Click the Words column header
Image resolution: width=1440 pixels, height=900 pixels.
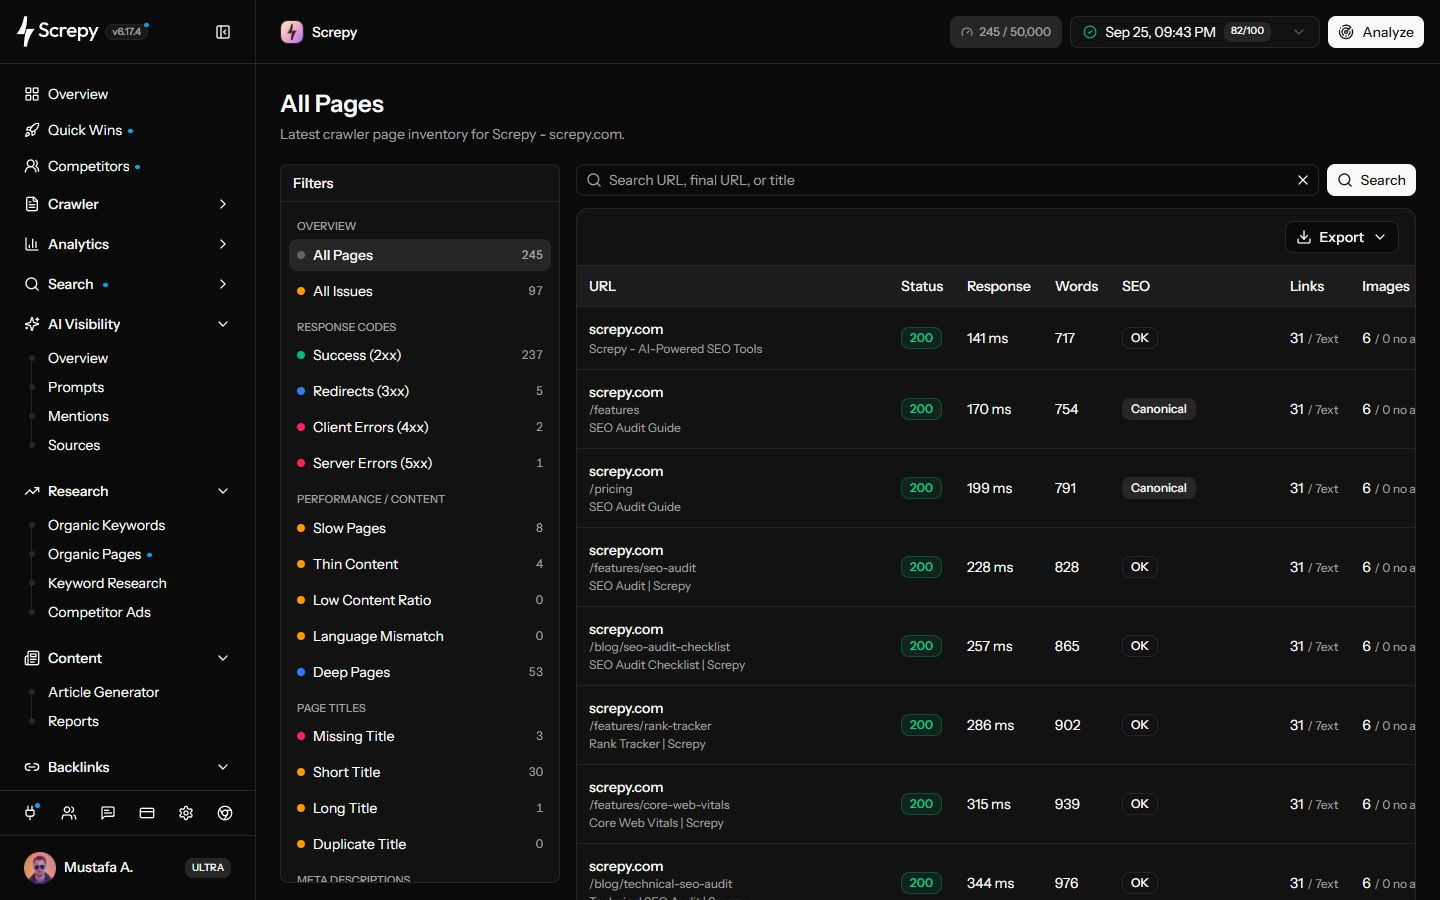[1076, 286]
